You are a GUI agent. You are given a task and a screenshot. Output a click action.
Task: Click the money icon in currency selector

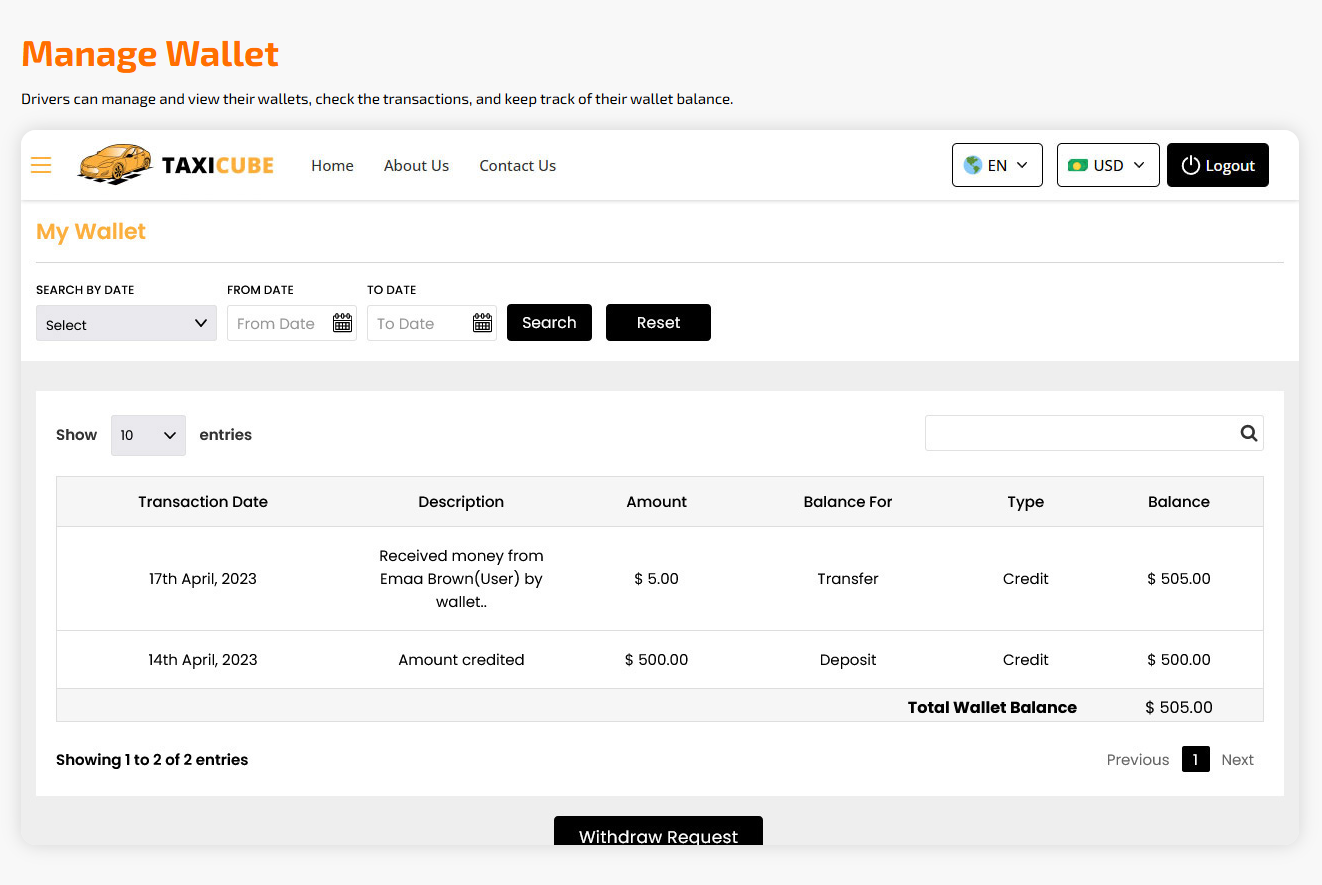tap(1078, 165)
